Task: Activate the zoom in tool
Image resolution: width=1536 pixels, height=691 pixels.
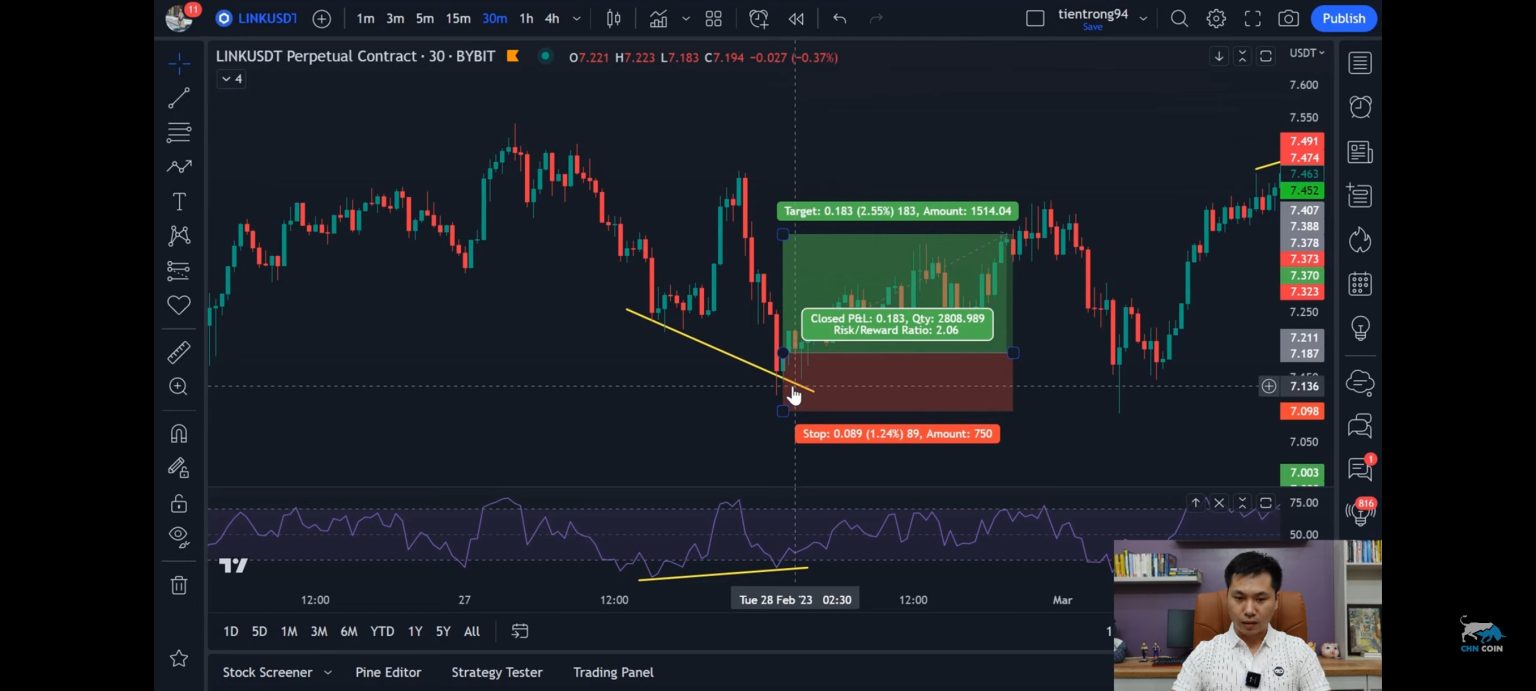Action: tap(179, 386)
